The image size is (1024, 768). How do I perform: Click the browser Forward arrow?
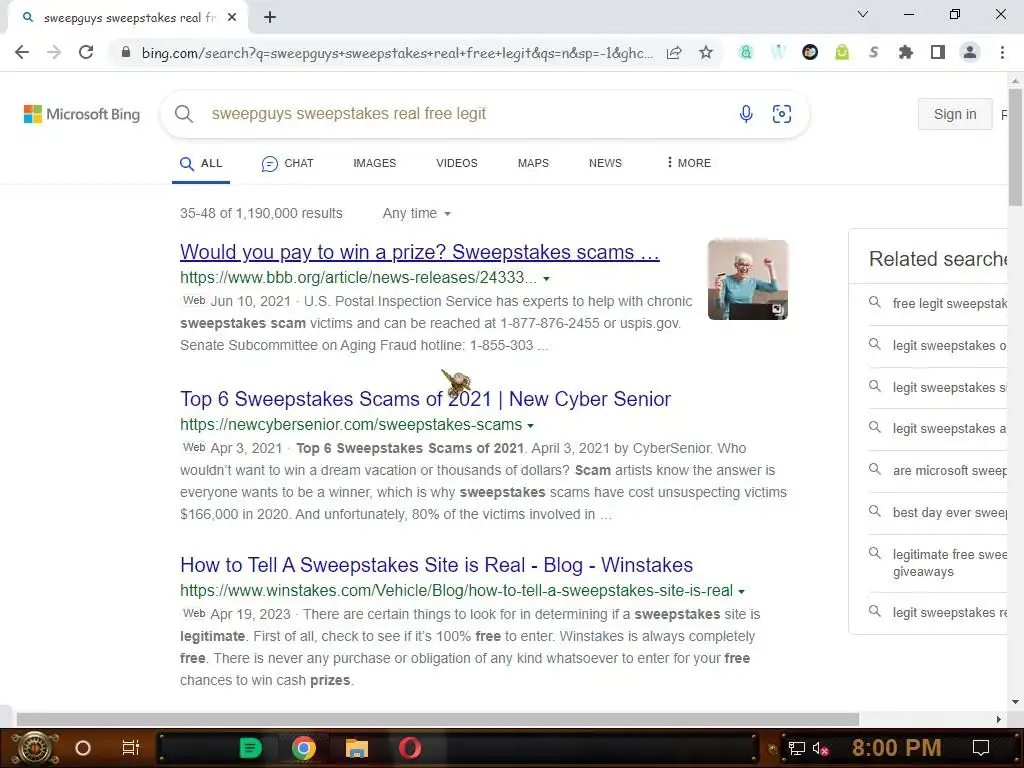[x=54, y=52]
